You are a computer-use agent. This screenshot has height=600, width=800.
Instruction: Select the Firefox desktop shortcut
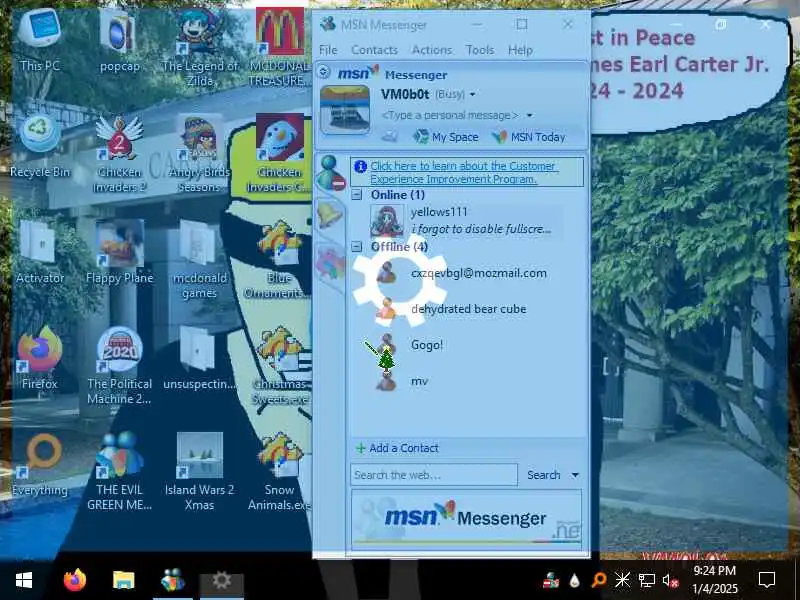pos(40,358)
